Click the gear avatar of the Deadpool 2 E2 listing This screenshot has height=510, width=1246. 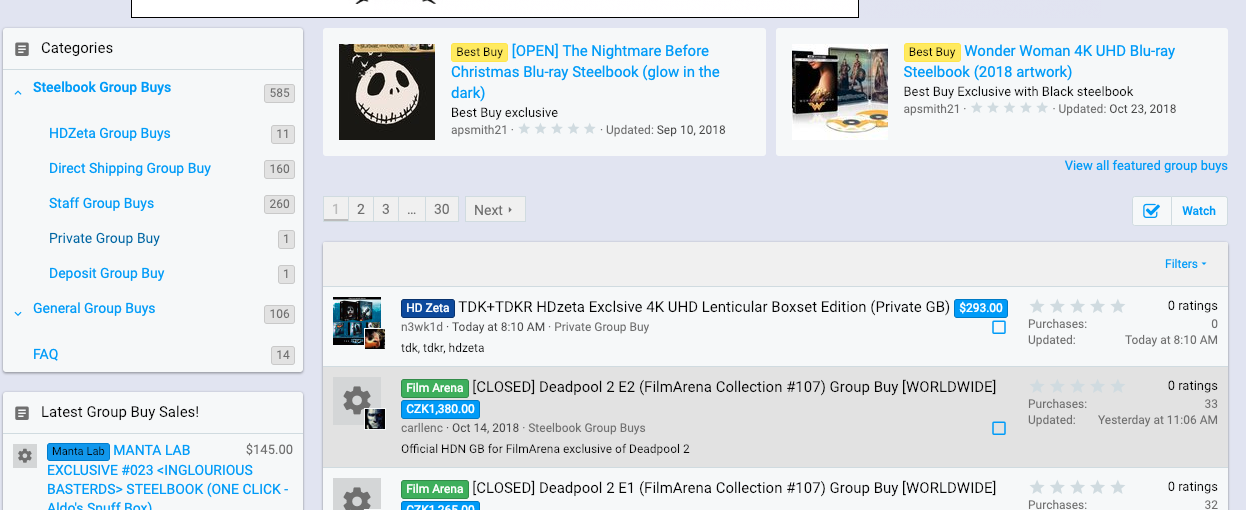(x=357, y=401)
